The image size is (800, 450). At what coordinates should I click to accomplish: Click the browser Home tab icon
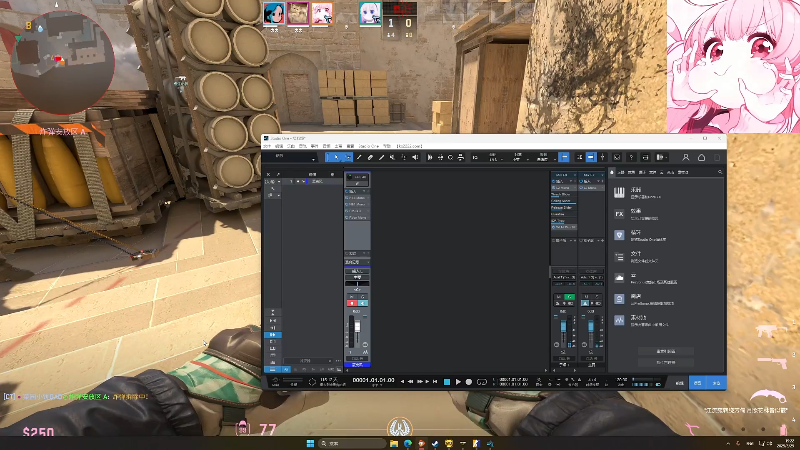[x=612, y=172]
